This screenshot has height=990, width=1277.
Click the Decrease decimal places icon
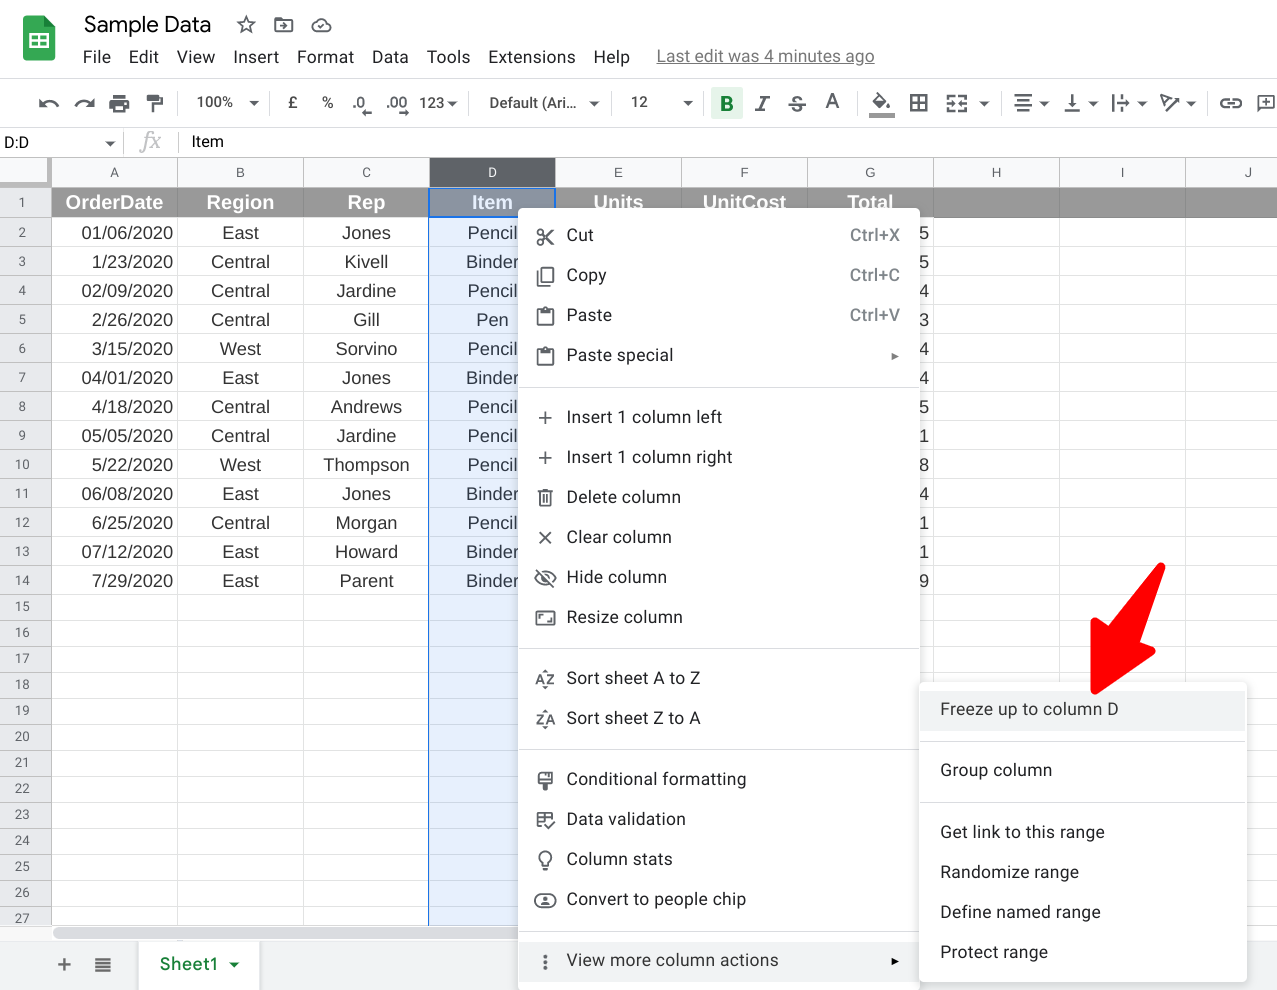coord(360,102)
